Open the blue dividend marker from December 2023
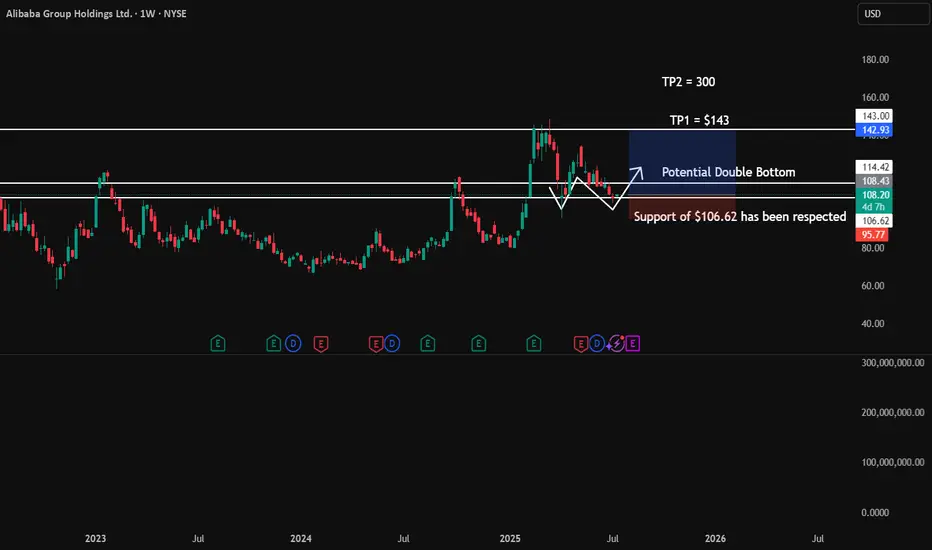932x550 pixels. click(x=293, y=343)
